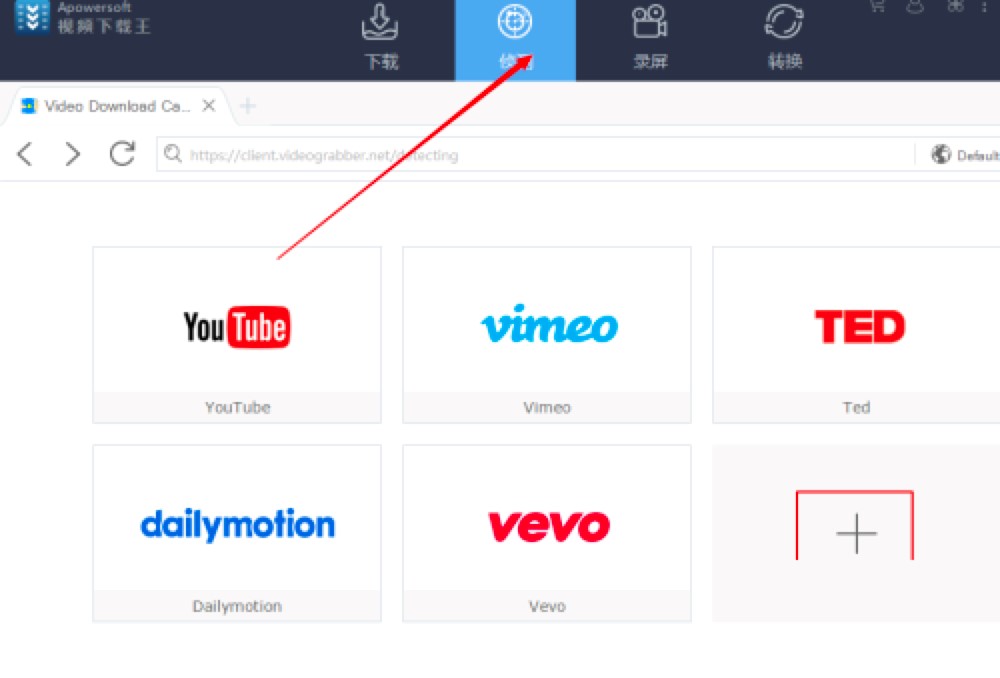Open the 转换 convert section
1000x678 pixels.
tap(784, 37)
